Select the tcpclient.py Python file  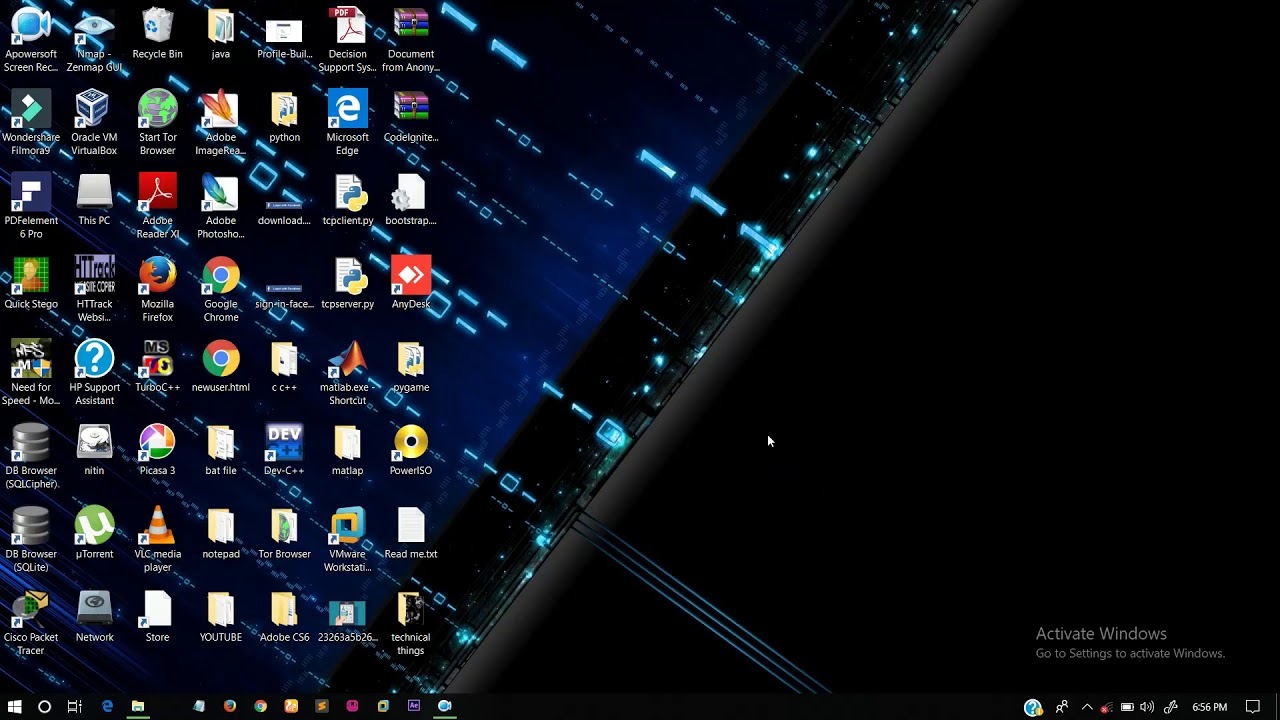click(x=347, y=200)
